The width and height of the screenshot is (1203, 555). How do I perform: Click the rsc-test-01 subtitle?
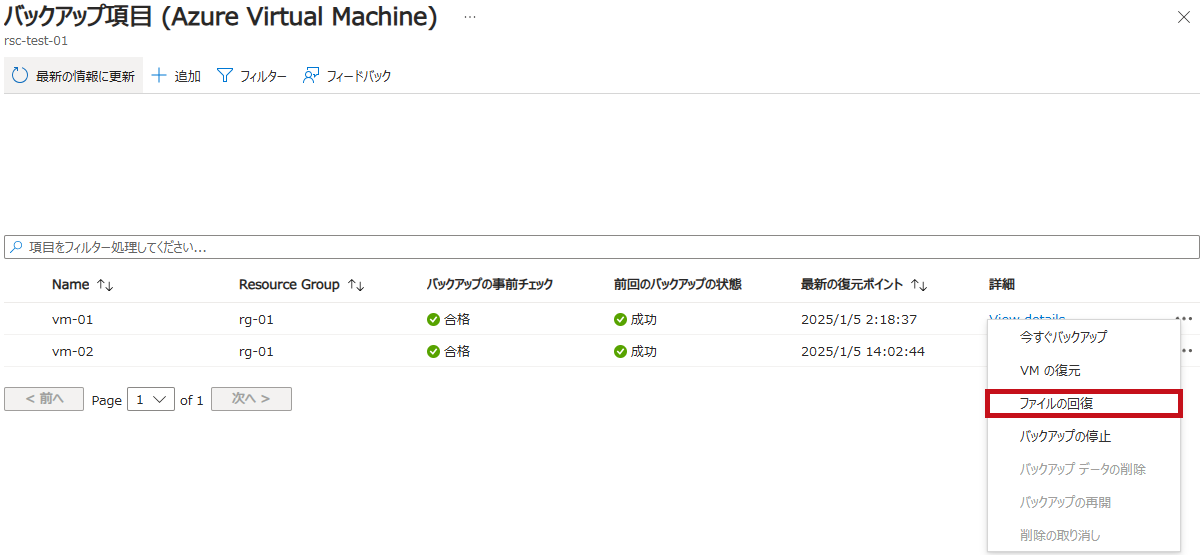click(37, 41)
